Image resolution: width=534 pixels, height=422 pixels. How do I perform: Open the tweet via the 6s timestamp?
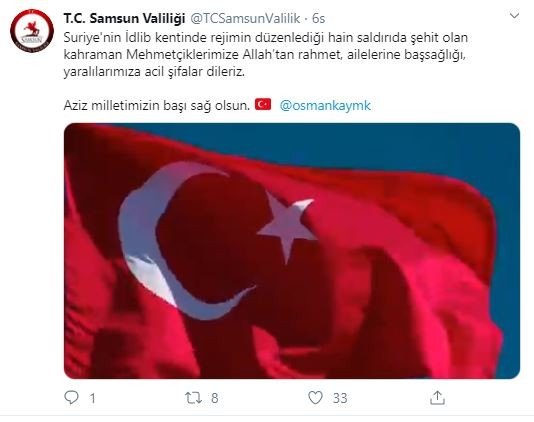coord(319,18)
